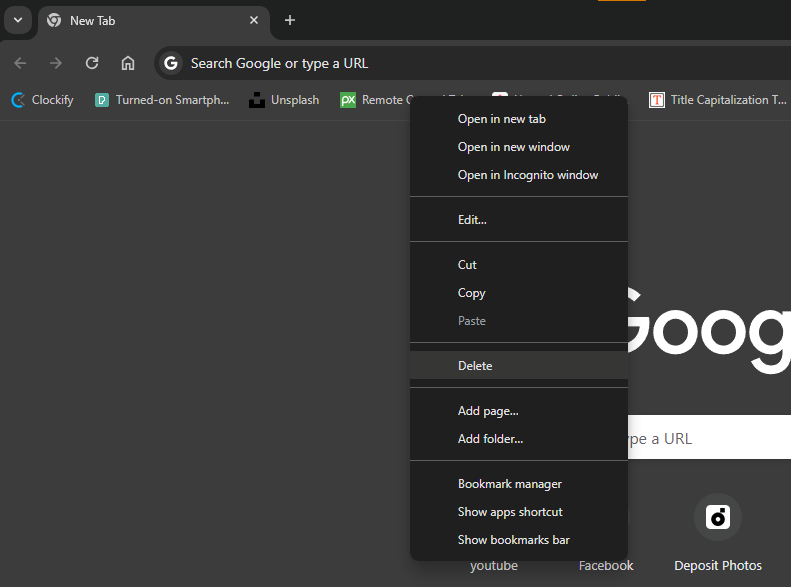791x587 pixels.
Task: Select Copy from context menu
Action: (519, 293)
